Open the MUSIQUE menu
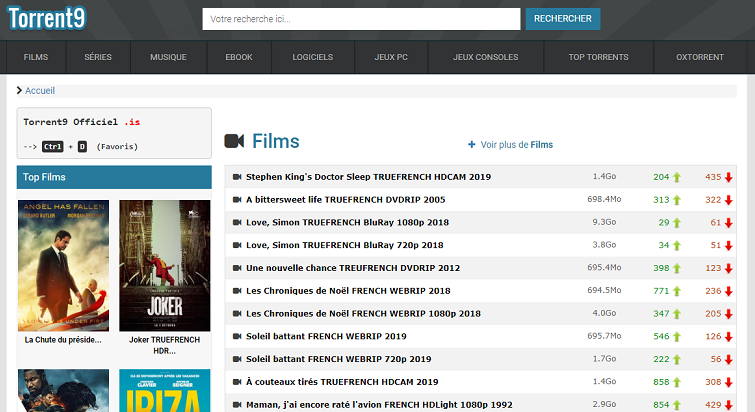The height and width of the screenshot is (412, 755). pyautogui.click(x=168, y=57)
